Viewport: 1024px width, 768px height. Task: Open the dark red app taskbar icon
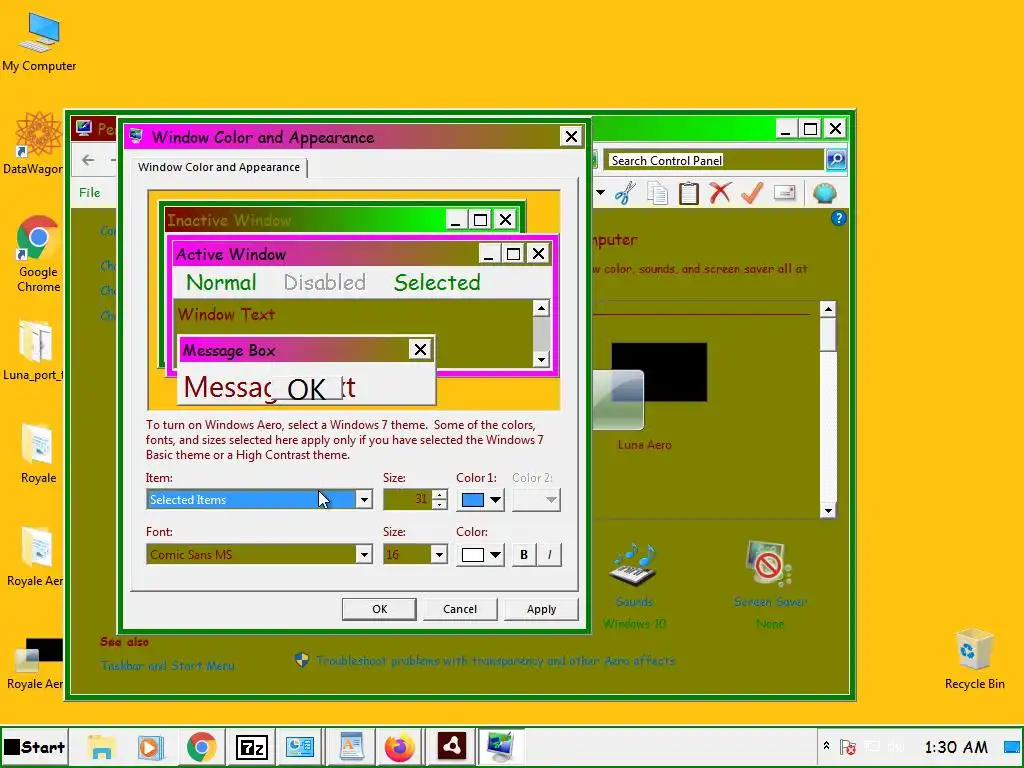point(451,746)
